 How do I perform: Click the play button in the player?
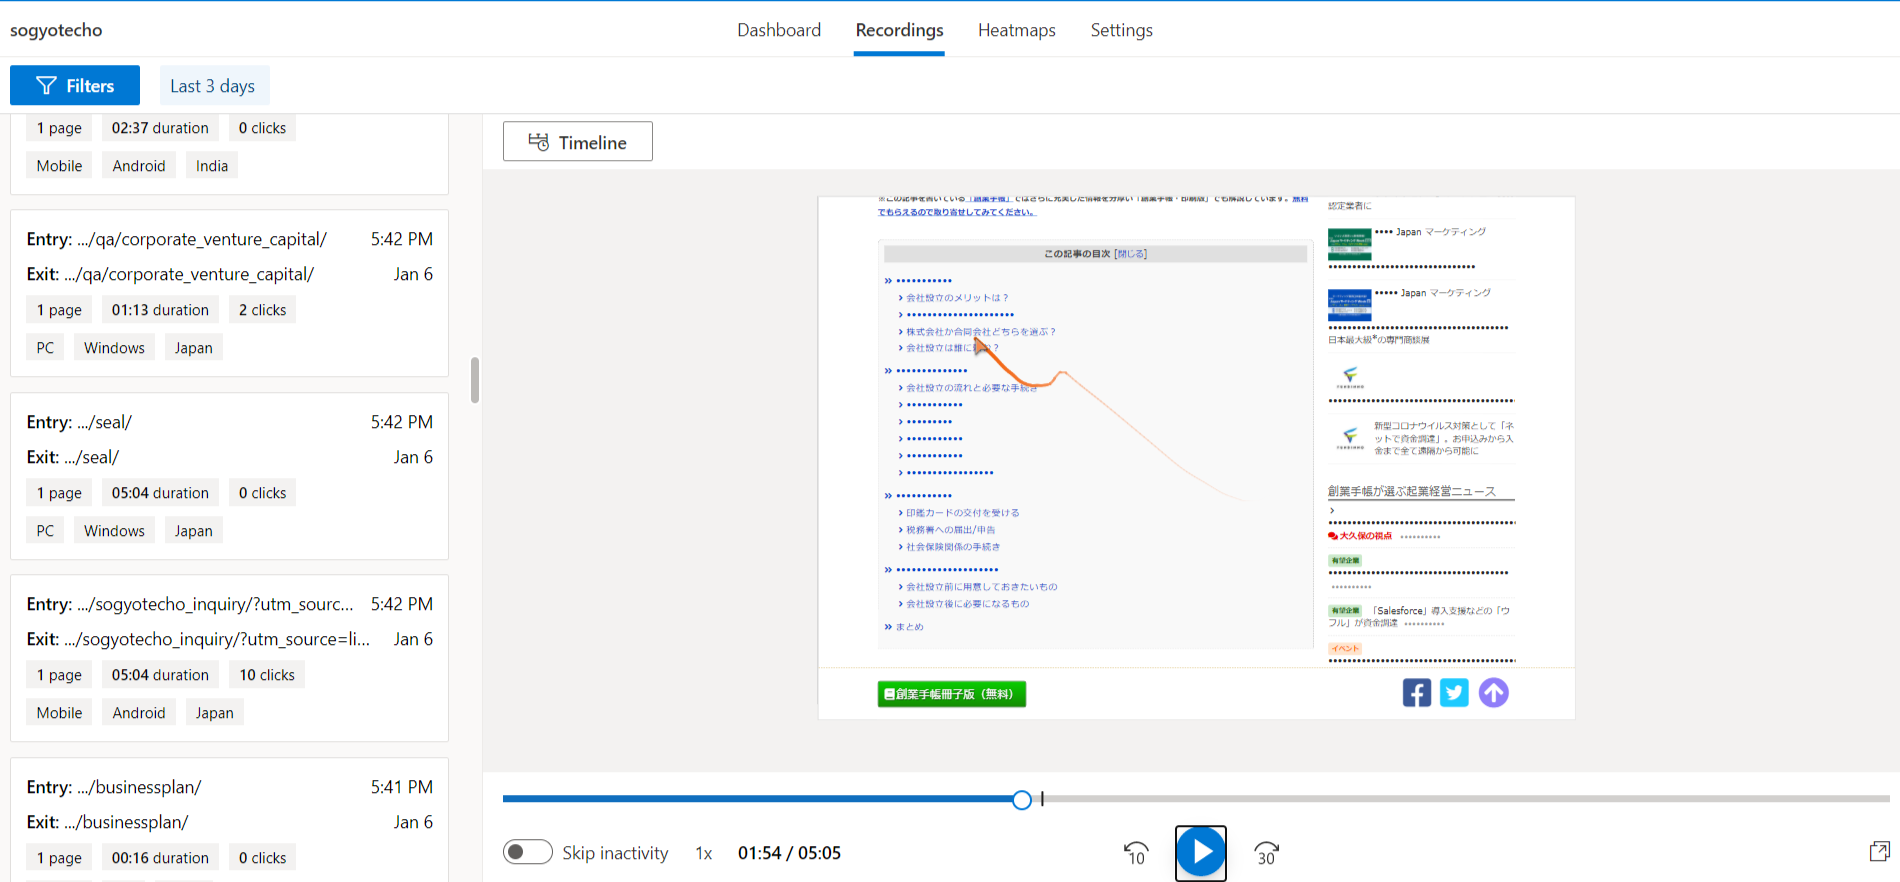coord(1200,852)
